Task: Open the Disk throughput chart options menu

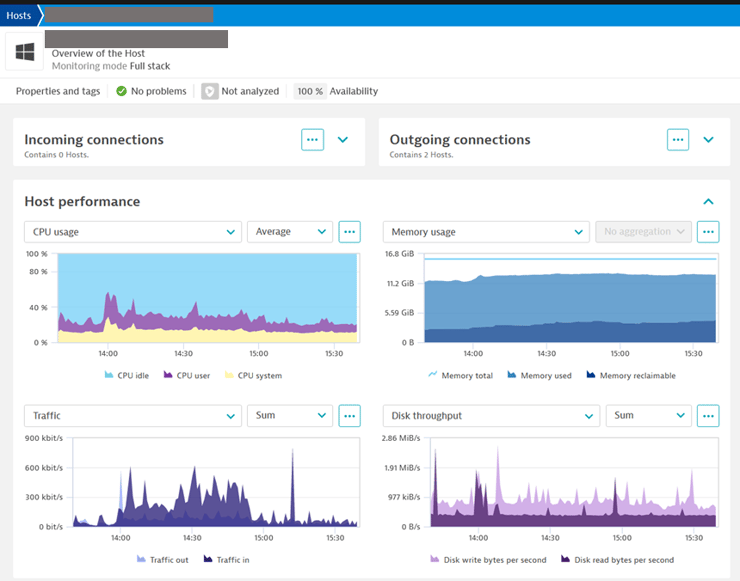Action: click(x=708, y=416)
